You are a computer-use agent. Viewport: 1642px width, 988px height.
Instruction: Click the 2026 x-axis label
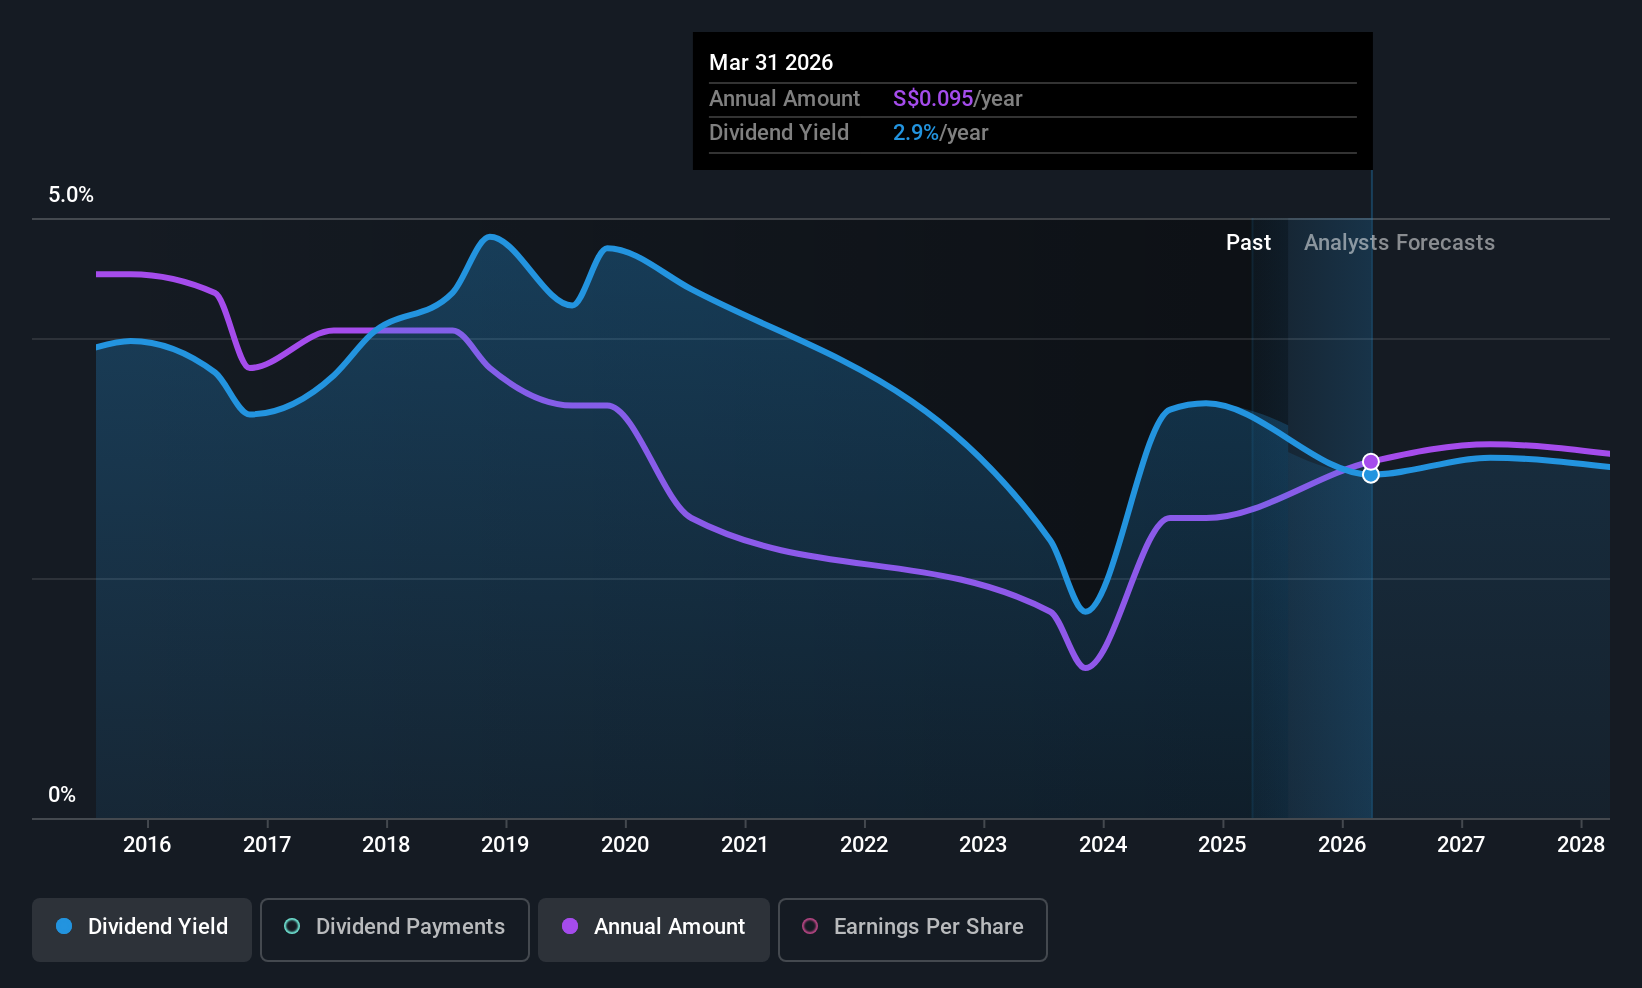[1342, 844]
